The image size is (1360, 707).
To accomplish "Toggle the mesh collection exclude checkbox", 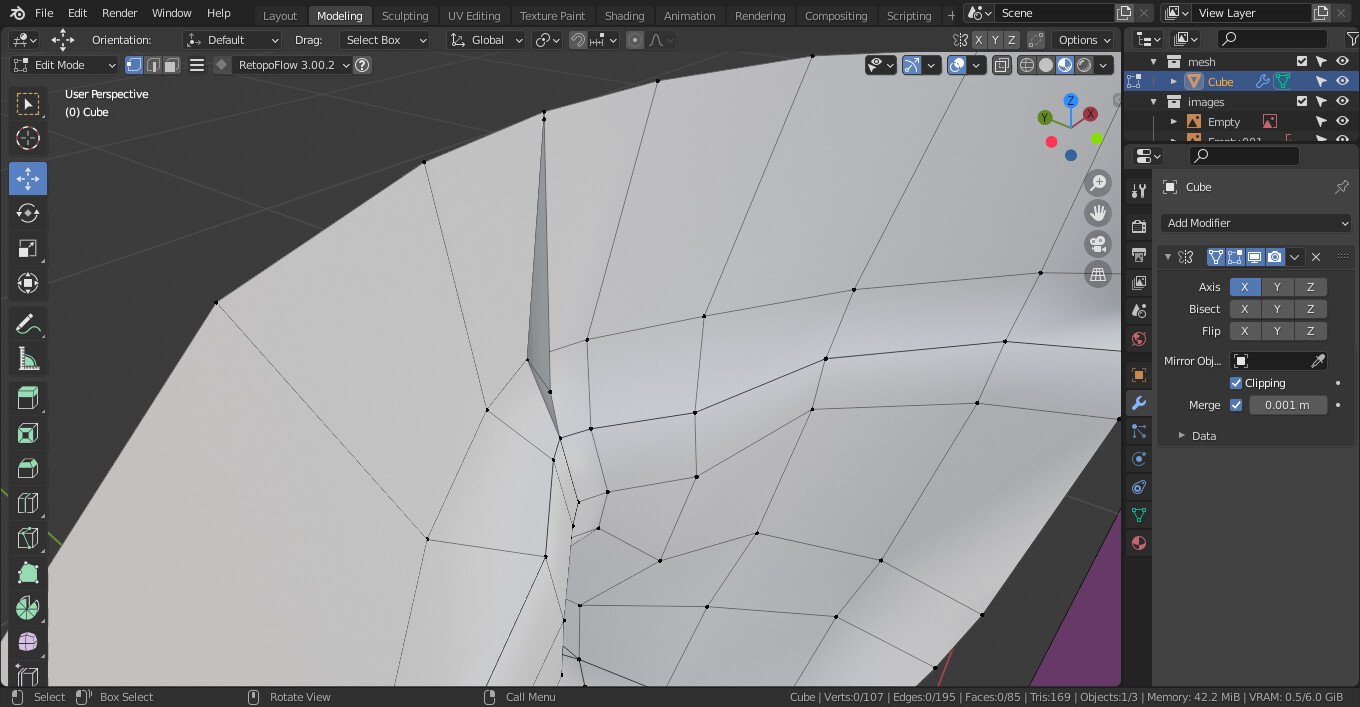I will point(1302,62).
